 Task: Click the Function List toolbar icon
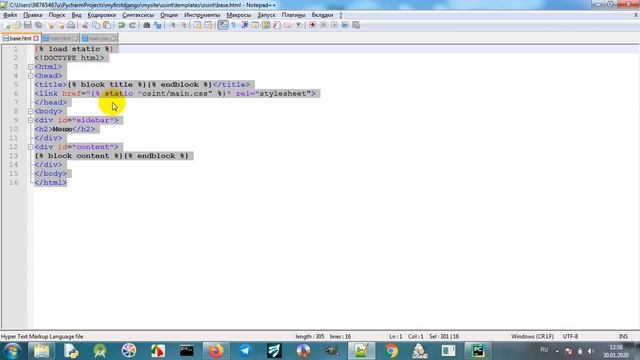coord(277,25)
